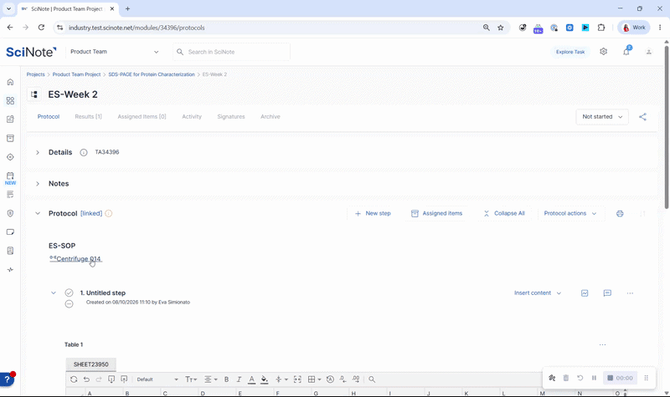
Task: Switch to the Archive tab
Action: tap(270, 117)
